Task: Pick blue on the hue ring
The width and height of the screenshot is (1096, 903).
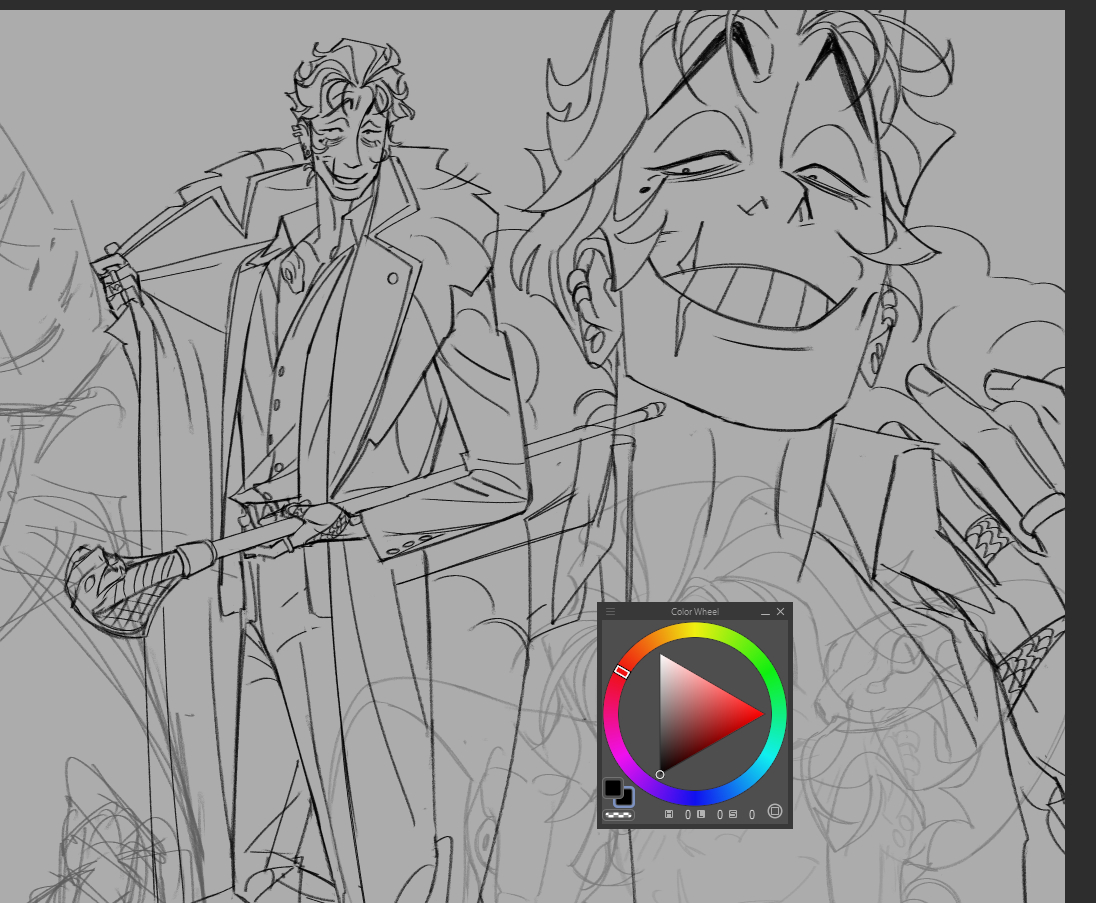Action: (x=695, y=797)
